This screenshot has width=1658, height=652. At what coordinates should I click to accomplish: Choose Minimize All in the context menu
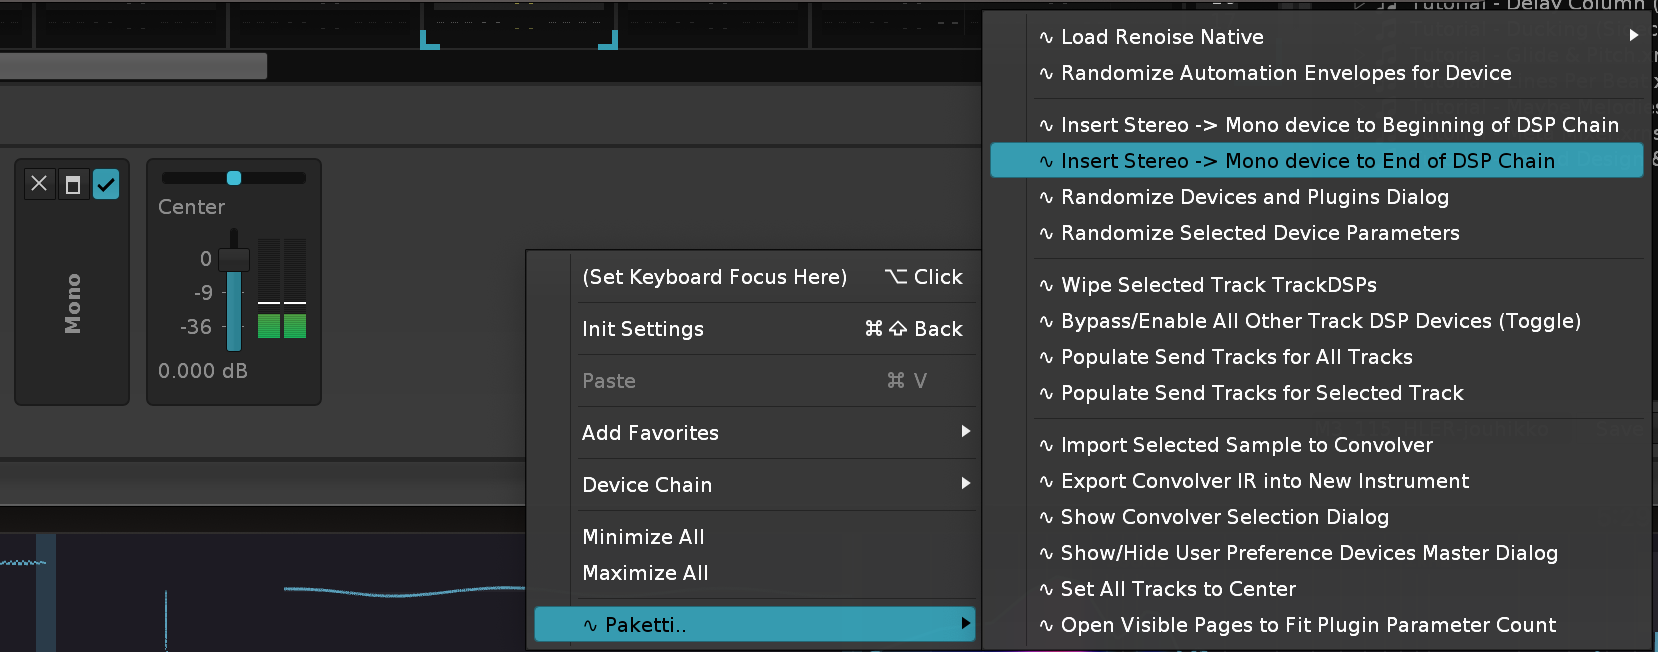(643, 537)
